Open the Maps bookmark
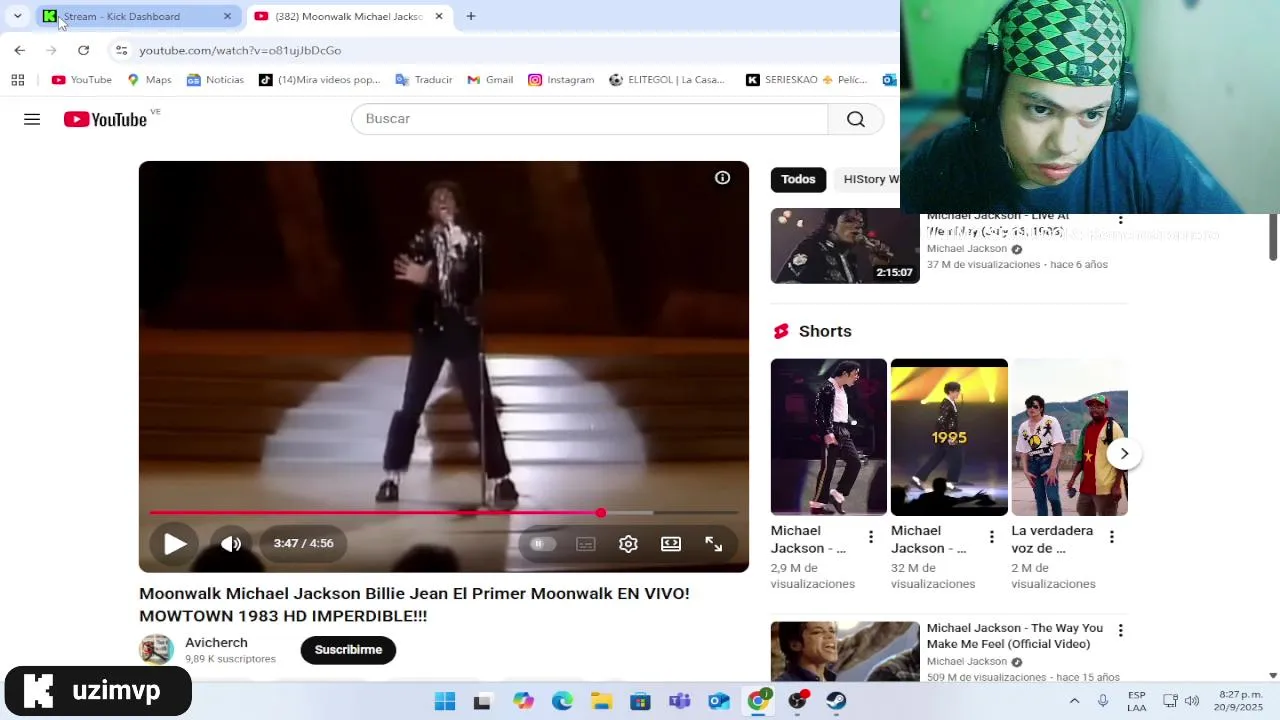 pos(149,80)
